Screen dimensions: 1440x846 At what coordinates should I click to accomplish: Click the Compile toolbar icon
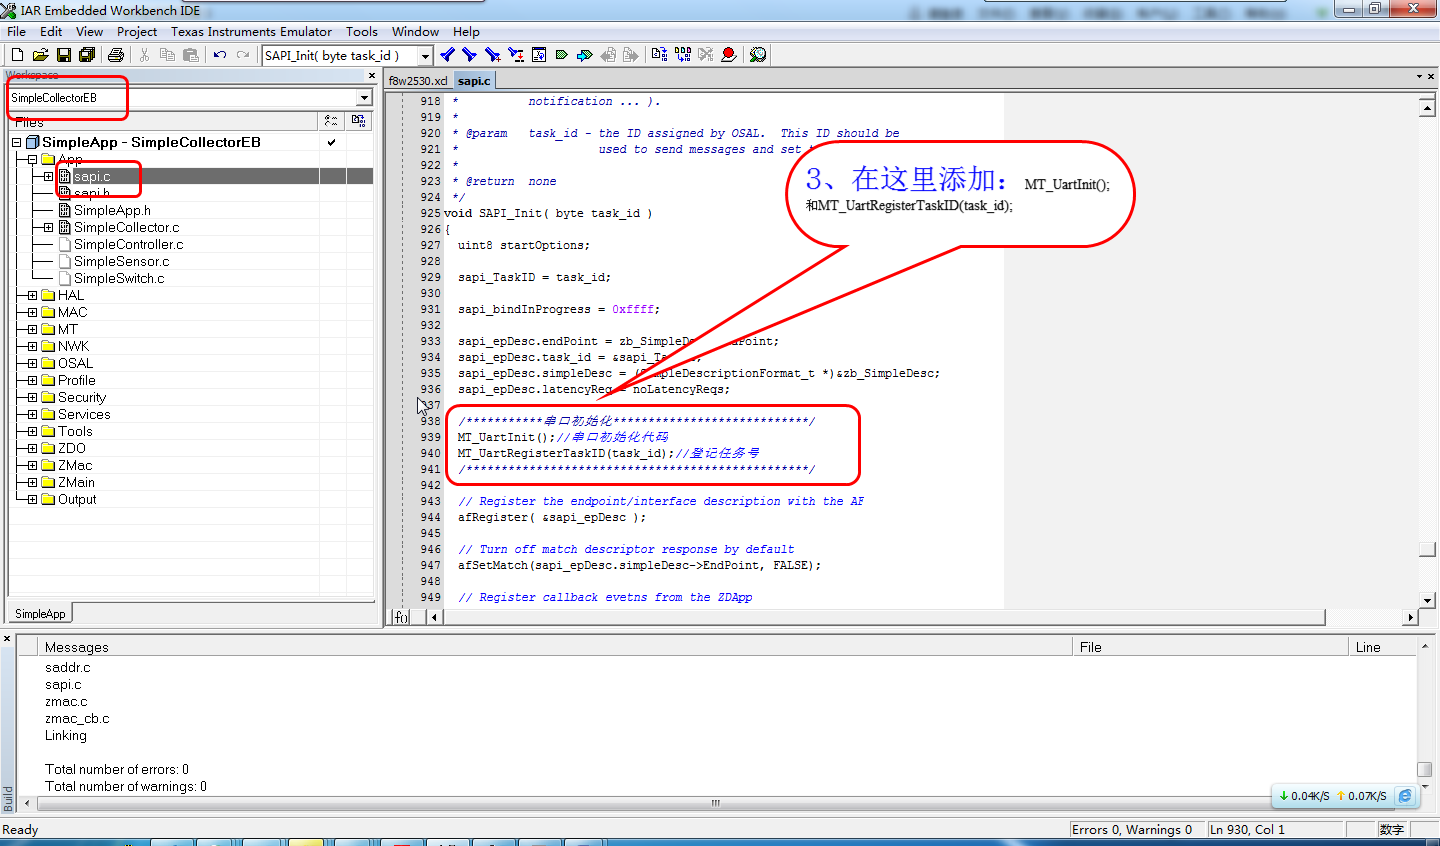(659, 55)
